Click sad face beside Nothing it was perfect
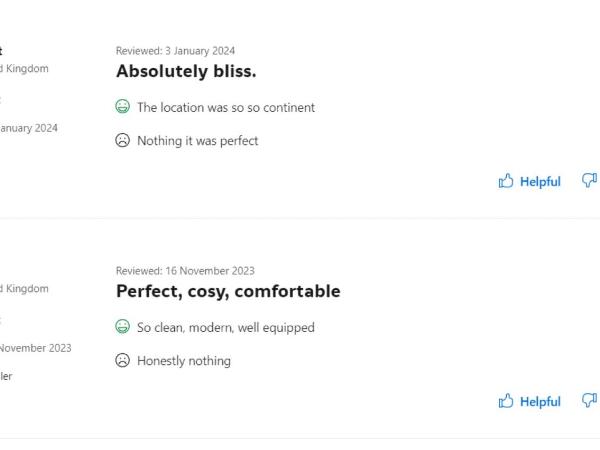This screenshot has height=450, width=600. (x=122, y=140)
